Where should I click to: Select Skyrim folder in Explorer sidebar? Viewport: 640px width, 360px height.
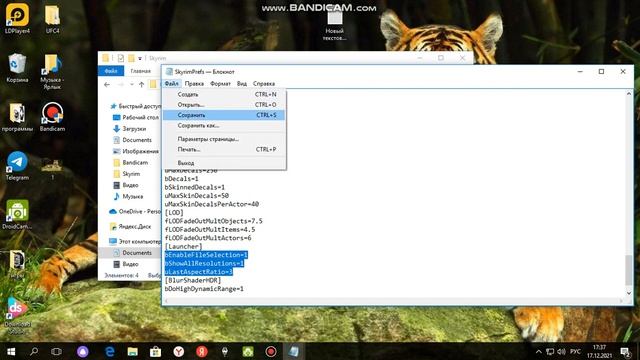pyautogui.click(x=127, y=174)
